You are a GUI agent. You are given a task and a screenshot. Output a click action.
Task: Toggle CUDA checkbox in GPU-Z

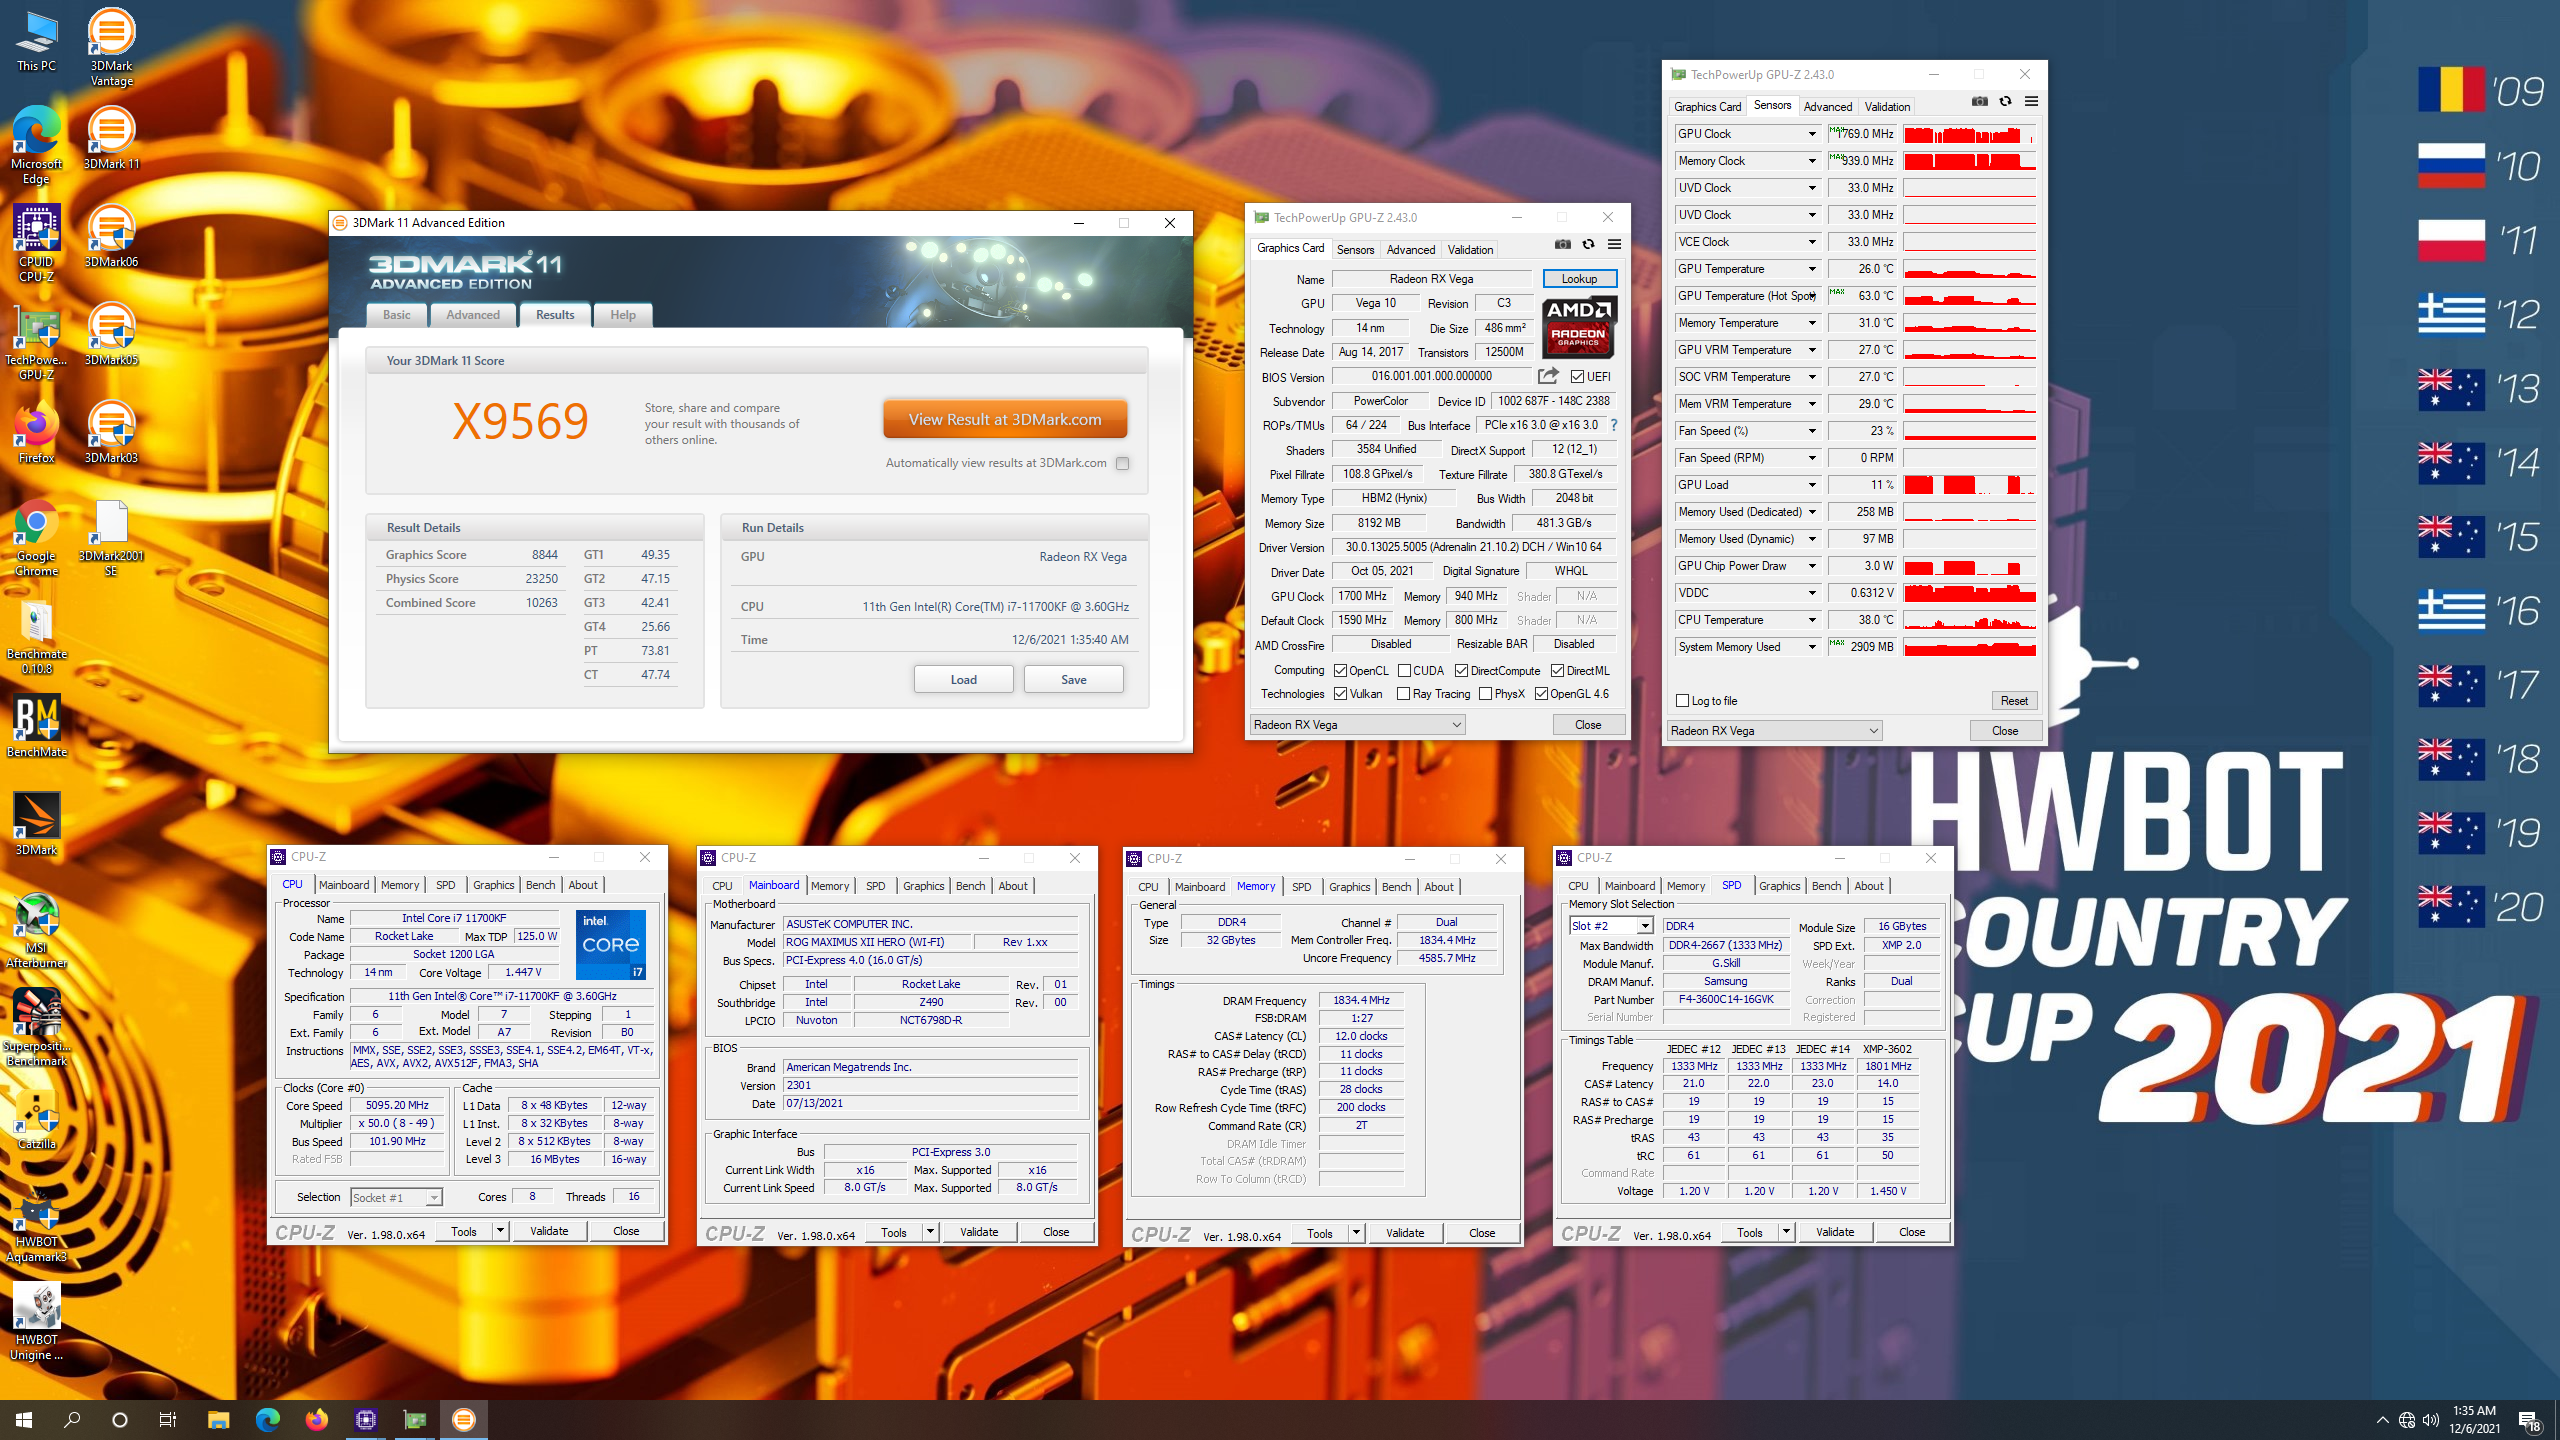pyautogui.click(x=1404, y=671)
